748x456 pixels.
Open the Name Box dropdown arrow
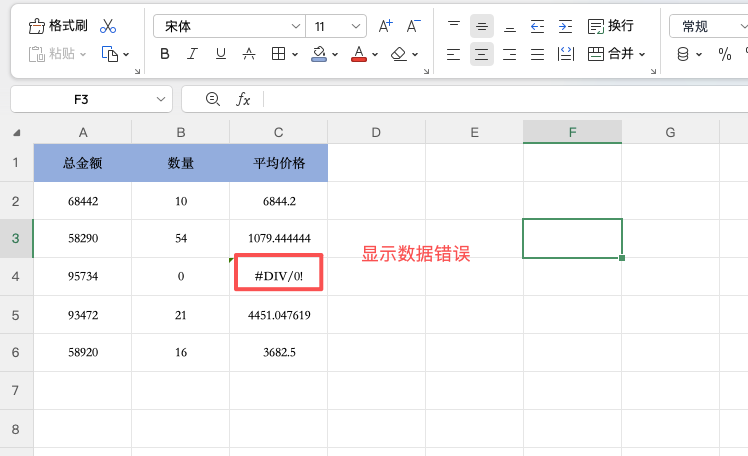click(161, 99)
